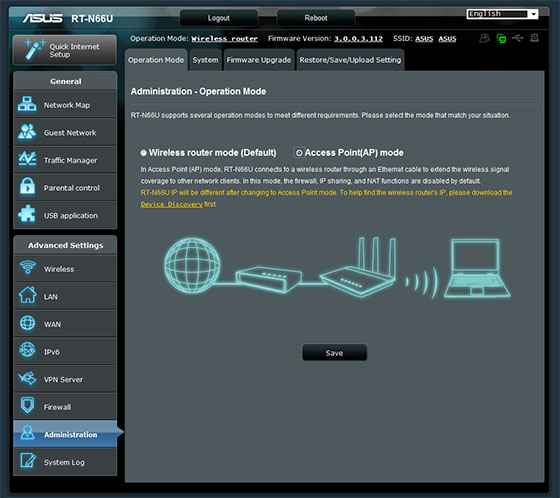Image resolution: width=560 pixels, height=498 pixels.
Task: Select Access Point(AP) mode radio button
Action: point(299,153)
